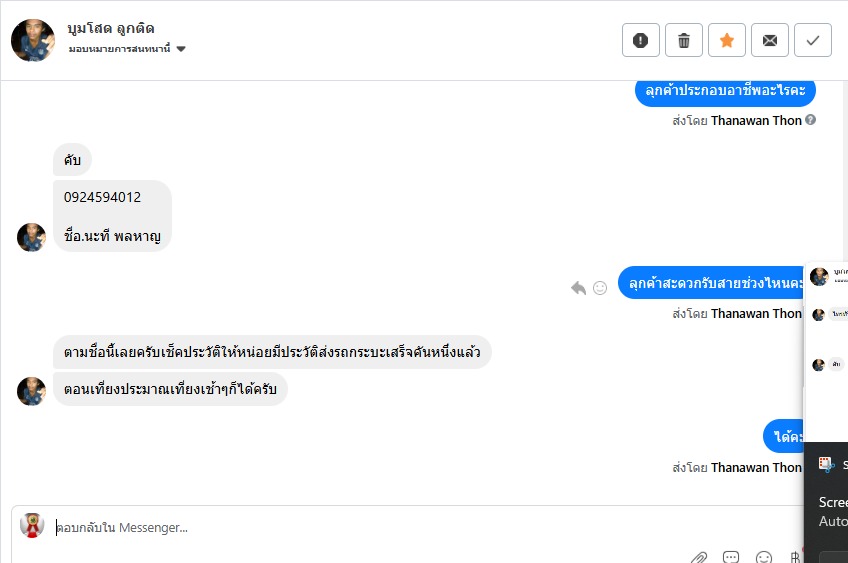The height and width of the screenshot is (563, 848).
Task: Click customer avatar beside phone number message
Action: click(31, 237)
